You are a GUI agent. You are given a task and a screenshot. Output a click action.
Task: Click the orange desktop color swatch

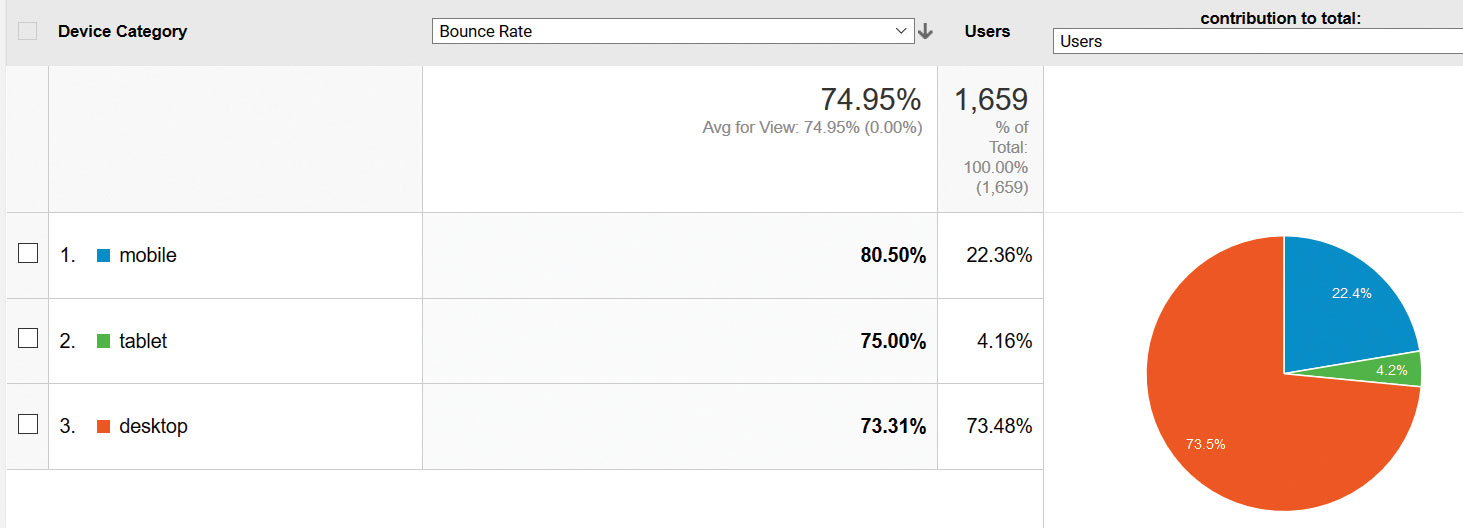coord(103,426)
